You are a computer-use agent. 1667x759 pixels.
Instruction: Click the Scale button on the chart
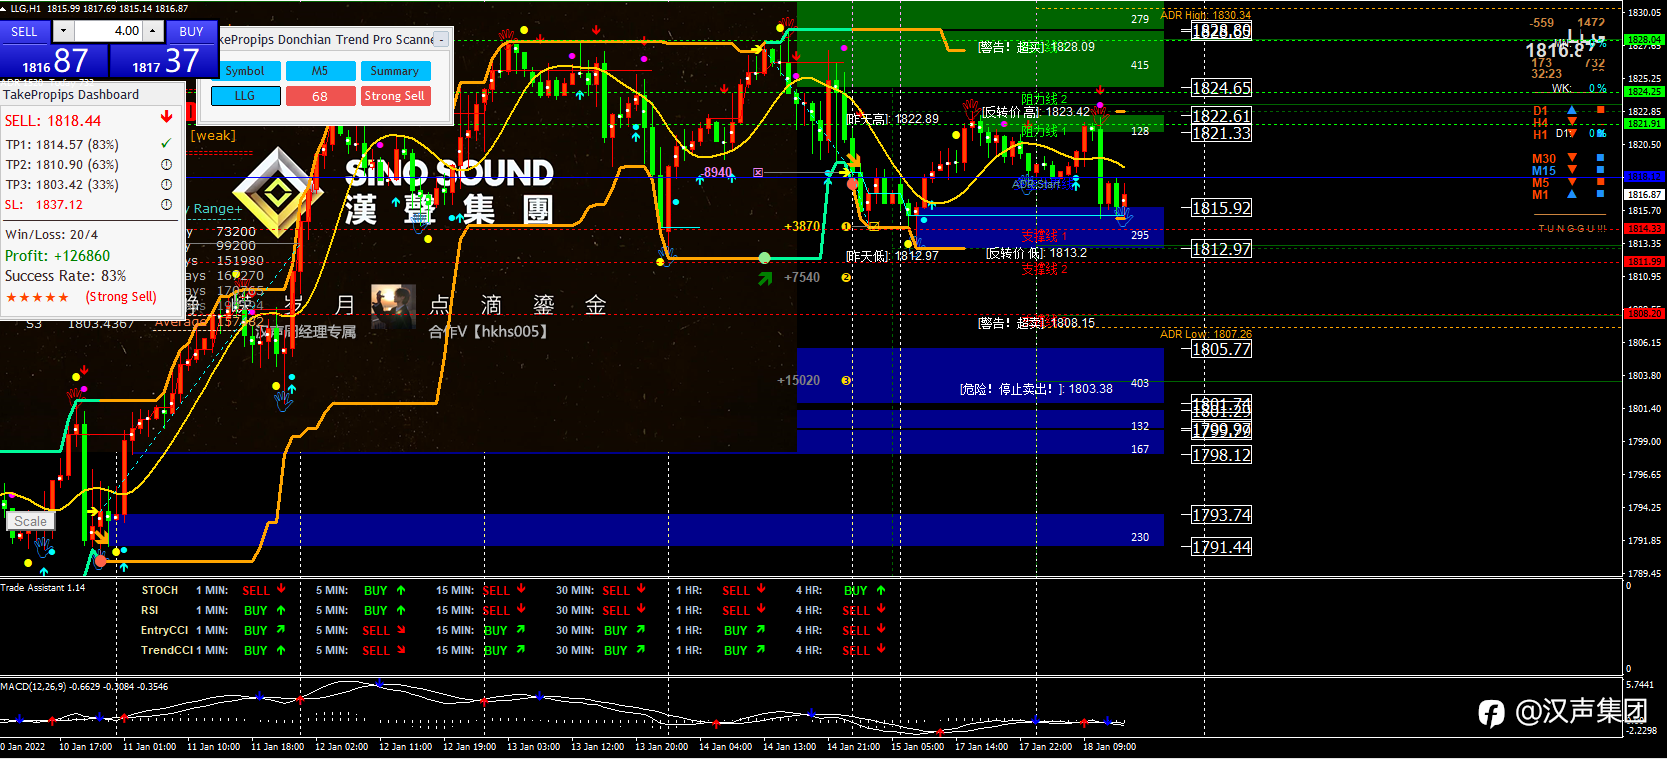[x=30, y=521]
